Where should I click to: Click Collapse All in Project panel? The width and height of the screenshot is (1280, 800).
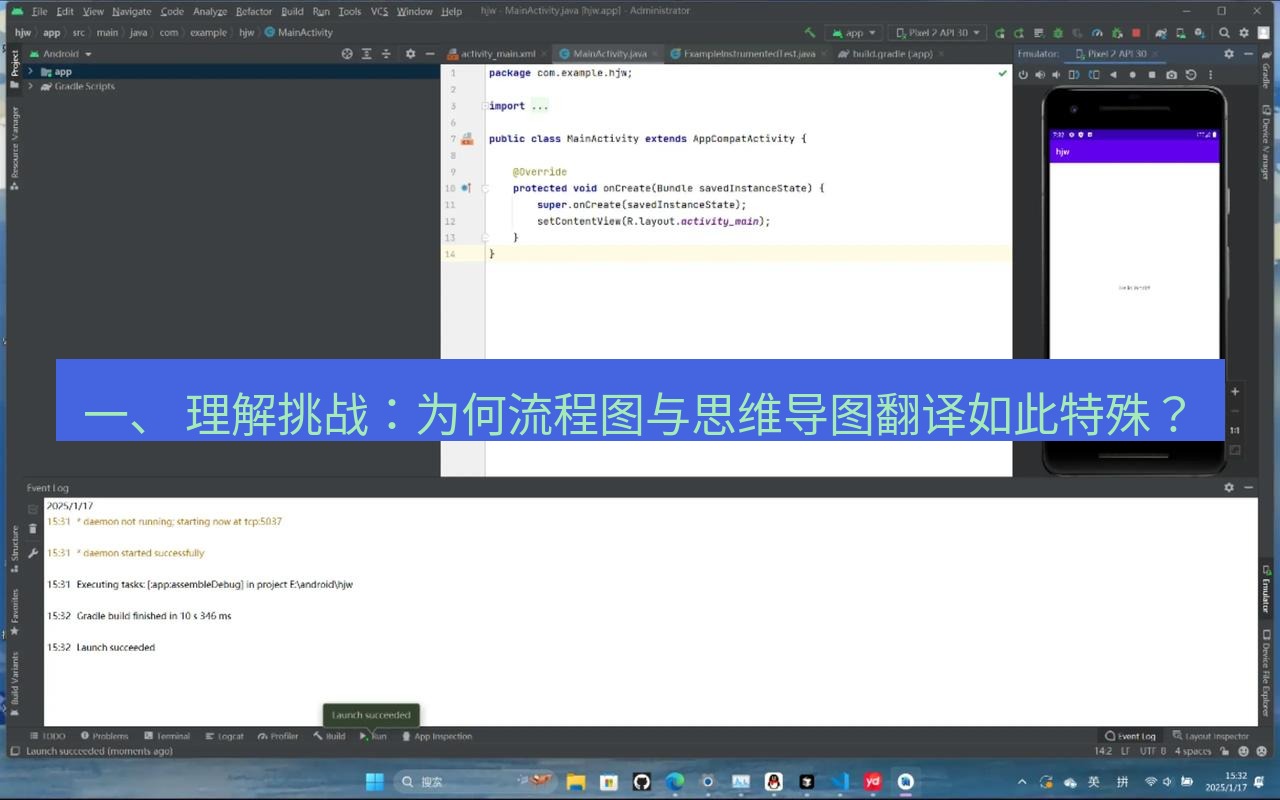pyautogui.click(x=386, y=54)
